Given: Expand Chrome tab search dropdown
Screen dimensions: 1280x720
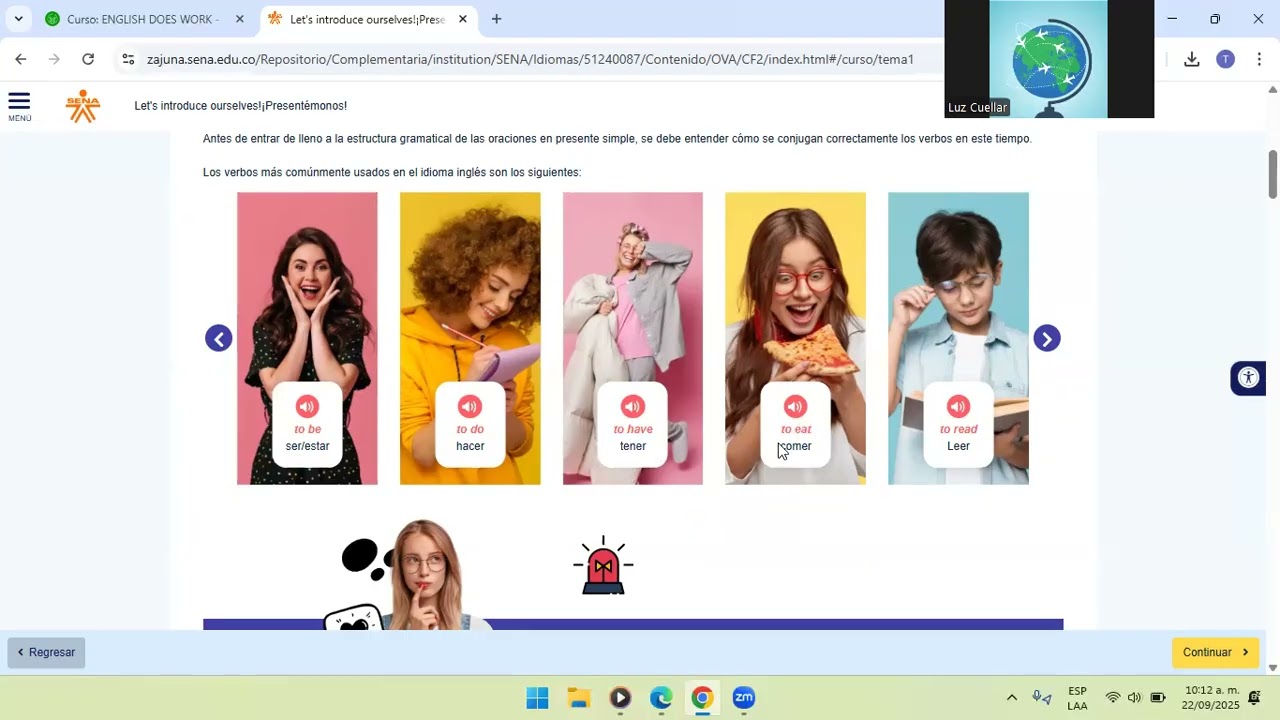Looking at the screenshot, I should click(x=18, y=19).
